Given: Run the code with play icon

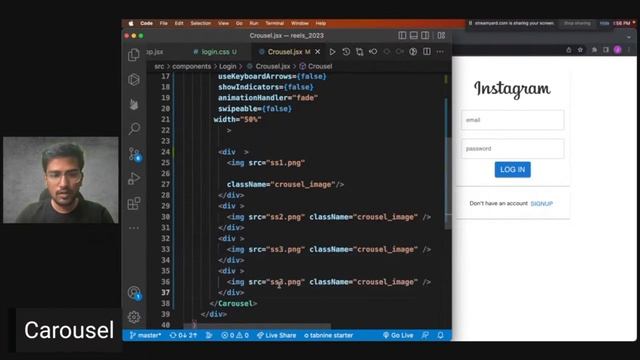Looking at the screenshot, I should [332, 52].
